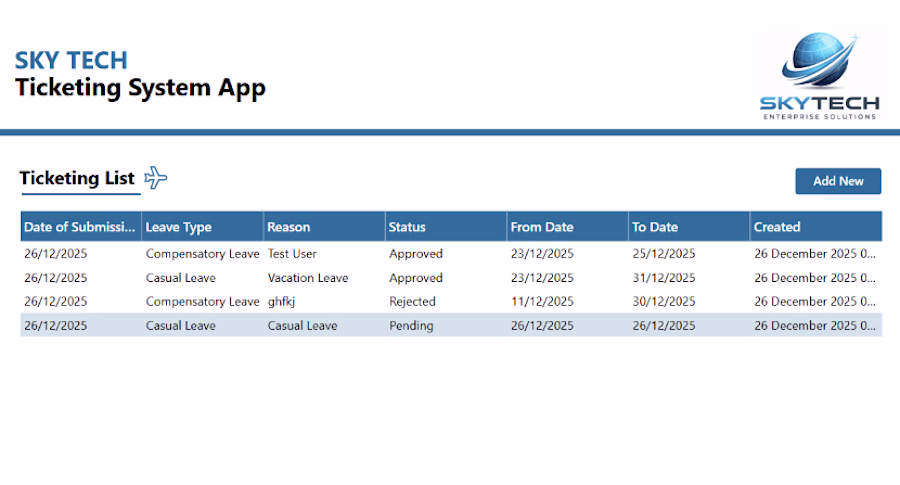Click the Leave Type column header
Image resolution: width=900 pixels, height=485 pixels.
(x=202, y=227)
